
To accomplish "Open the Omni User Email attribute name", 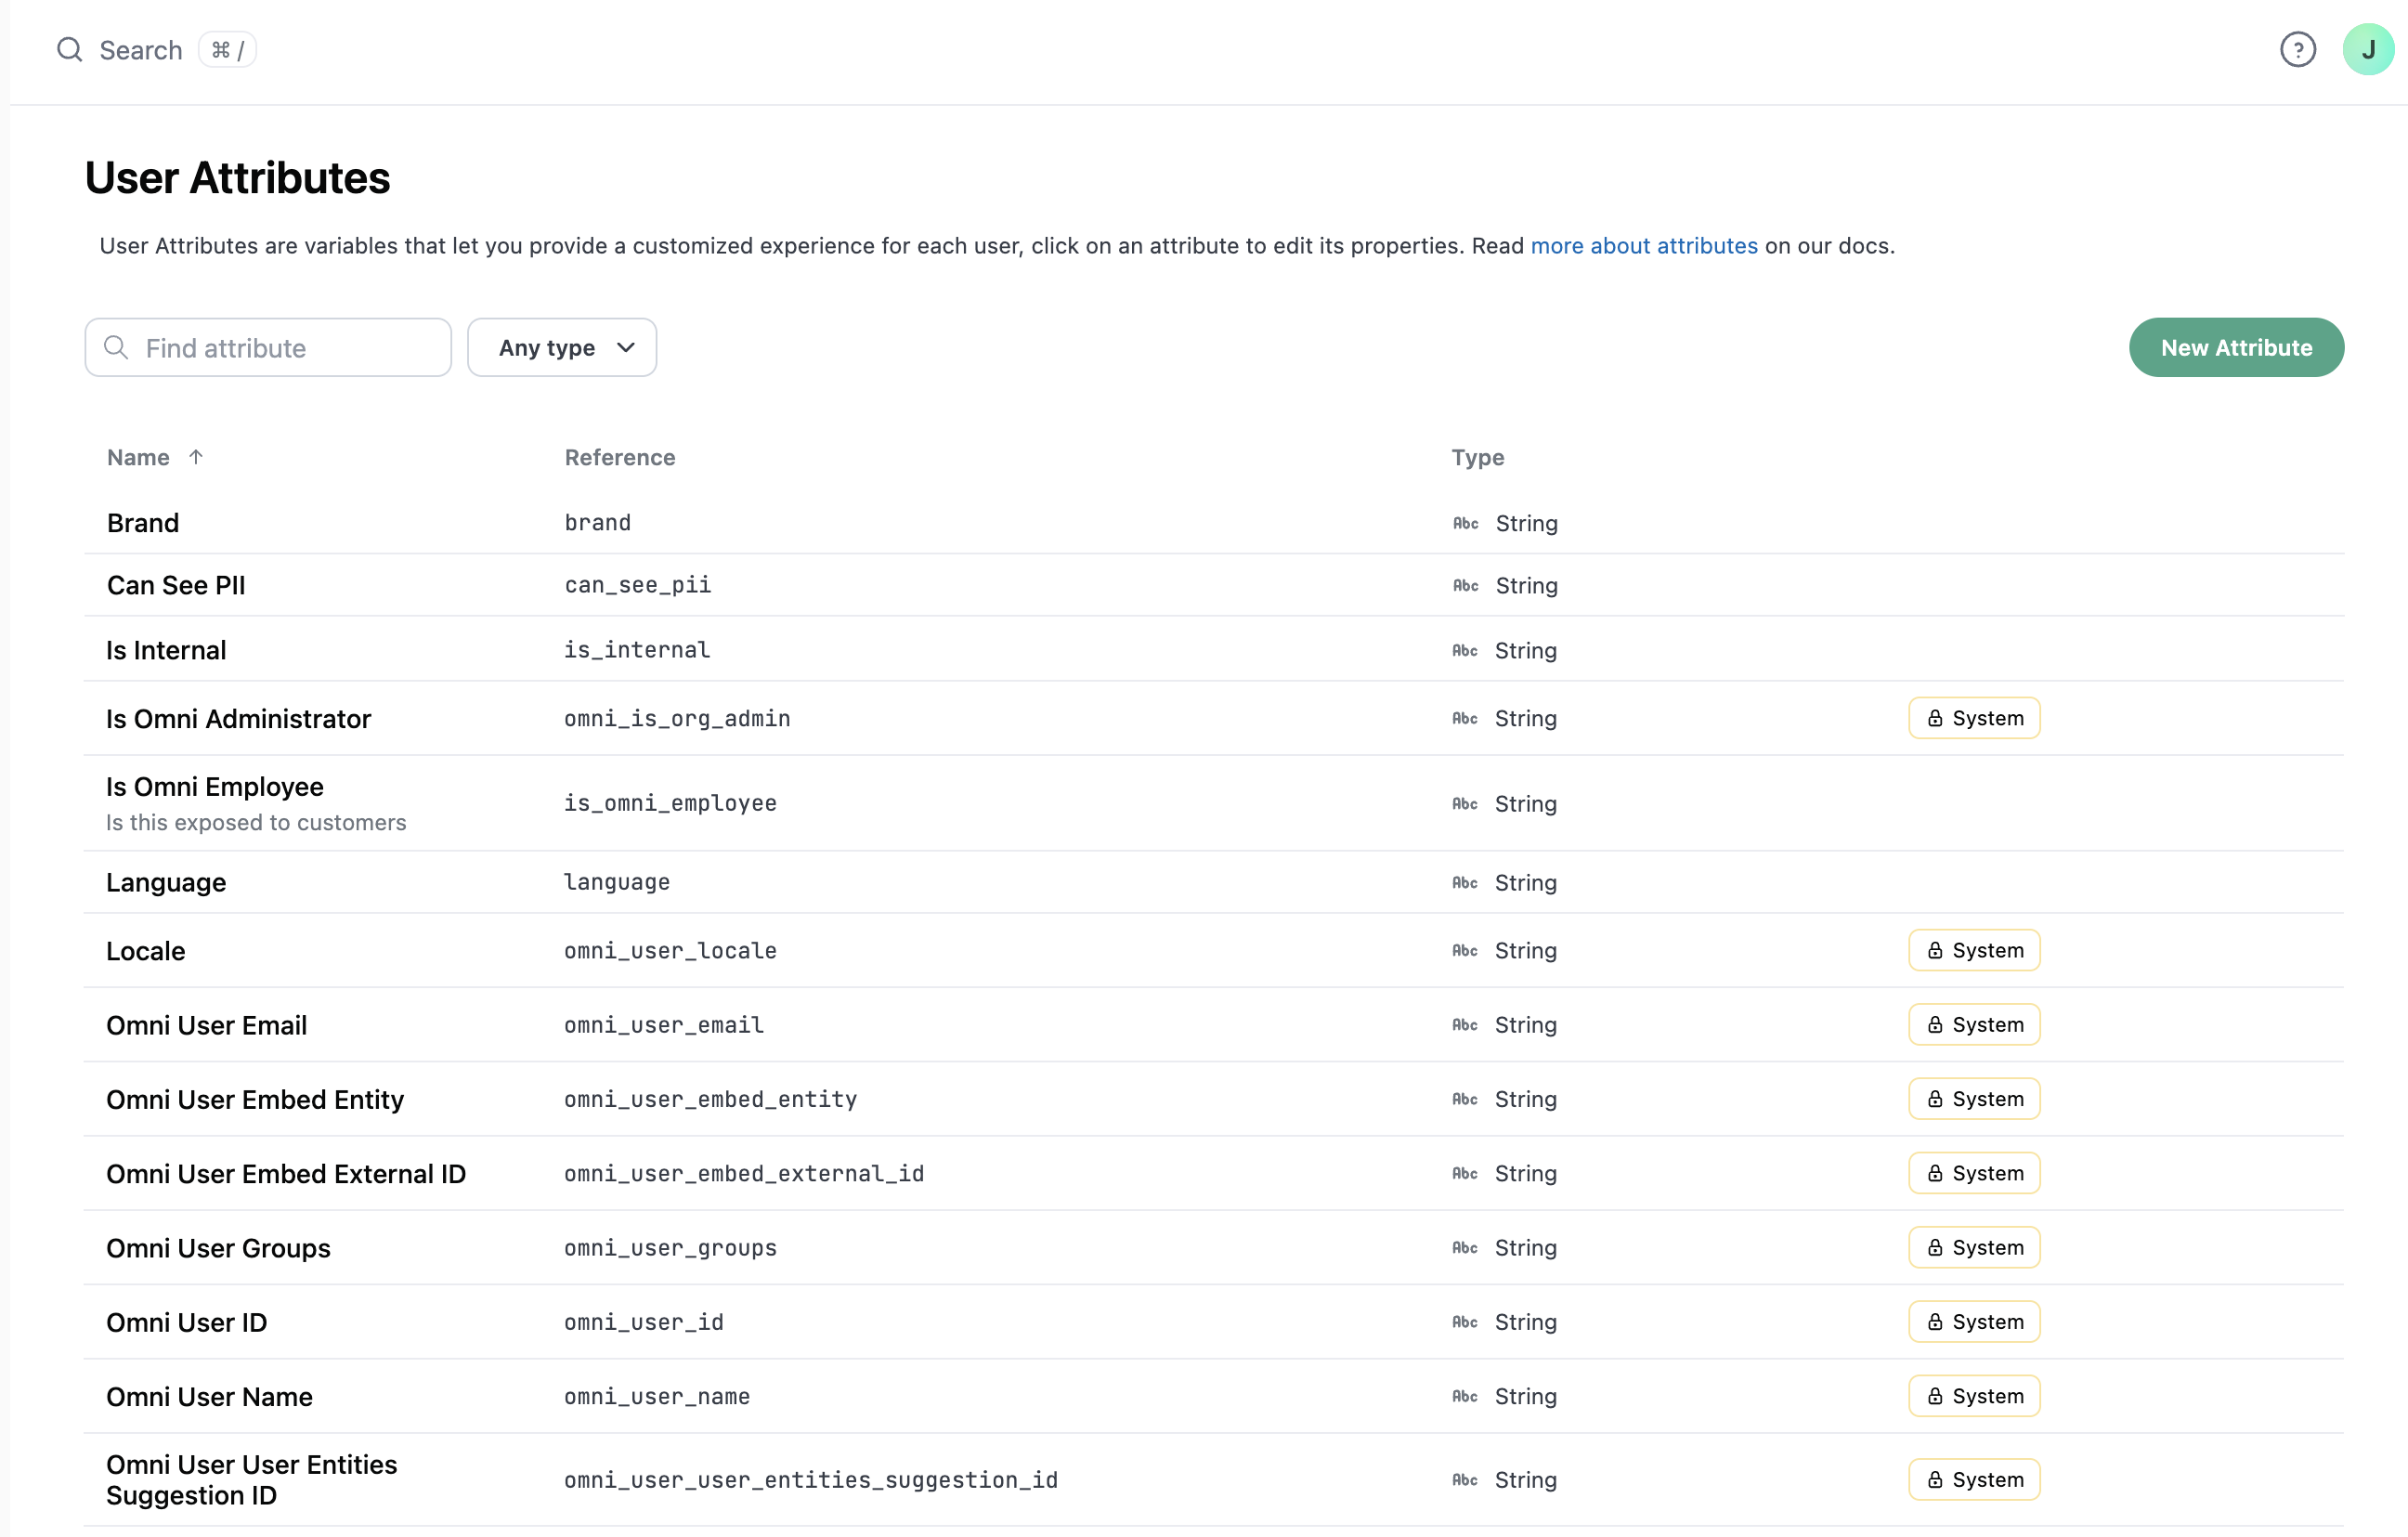I will point(206,1024).
